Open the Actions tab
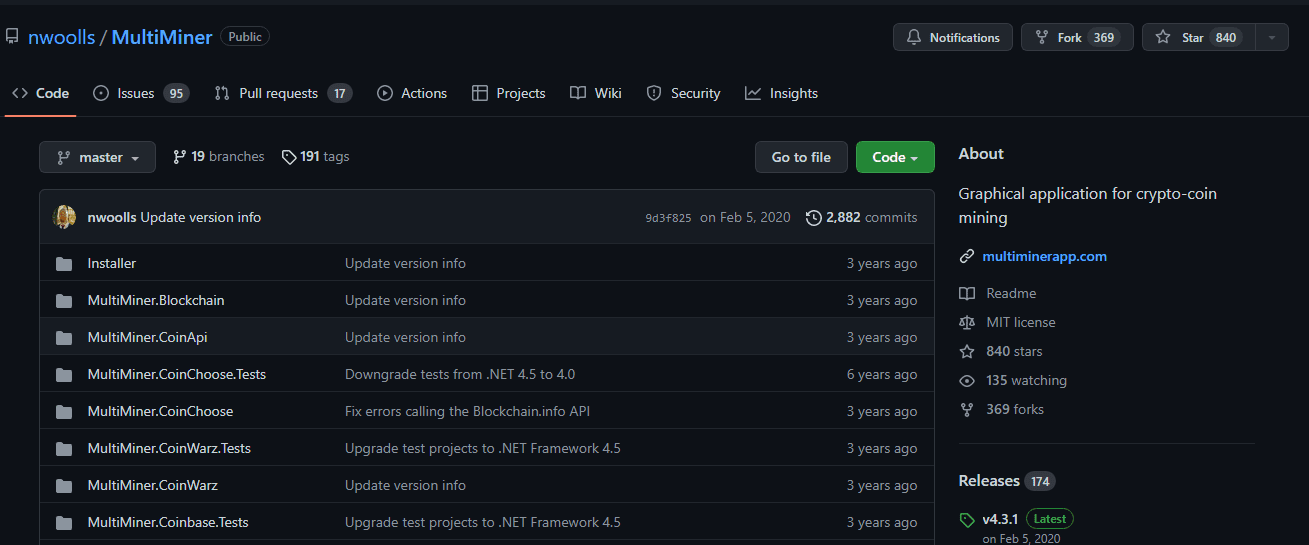Image resolution: width=1309 pixels, height=545 pixels. point(412,93)
